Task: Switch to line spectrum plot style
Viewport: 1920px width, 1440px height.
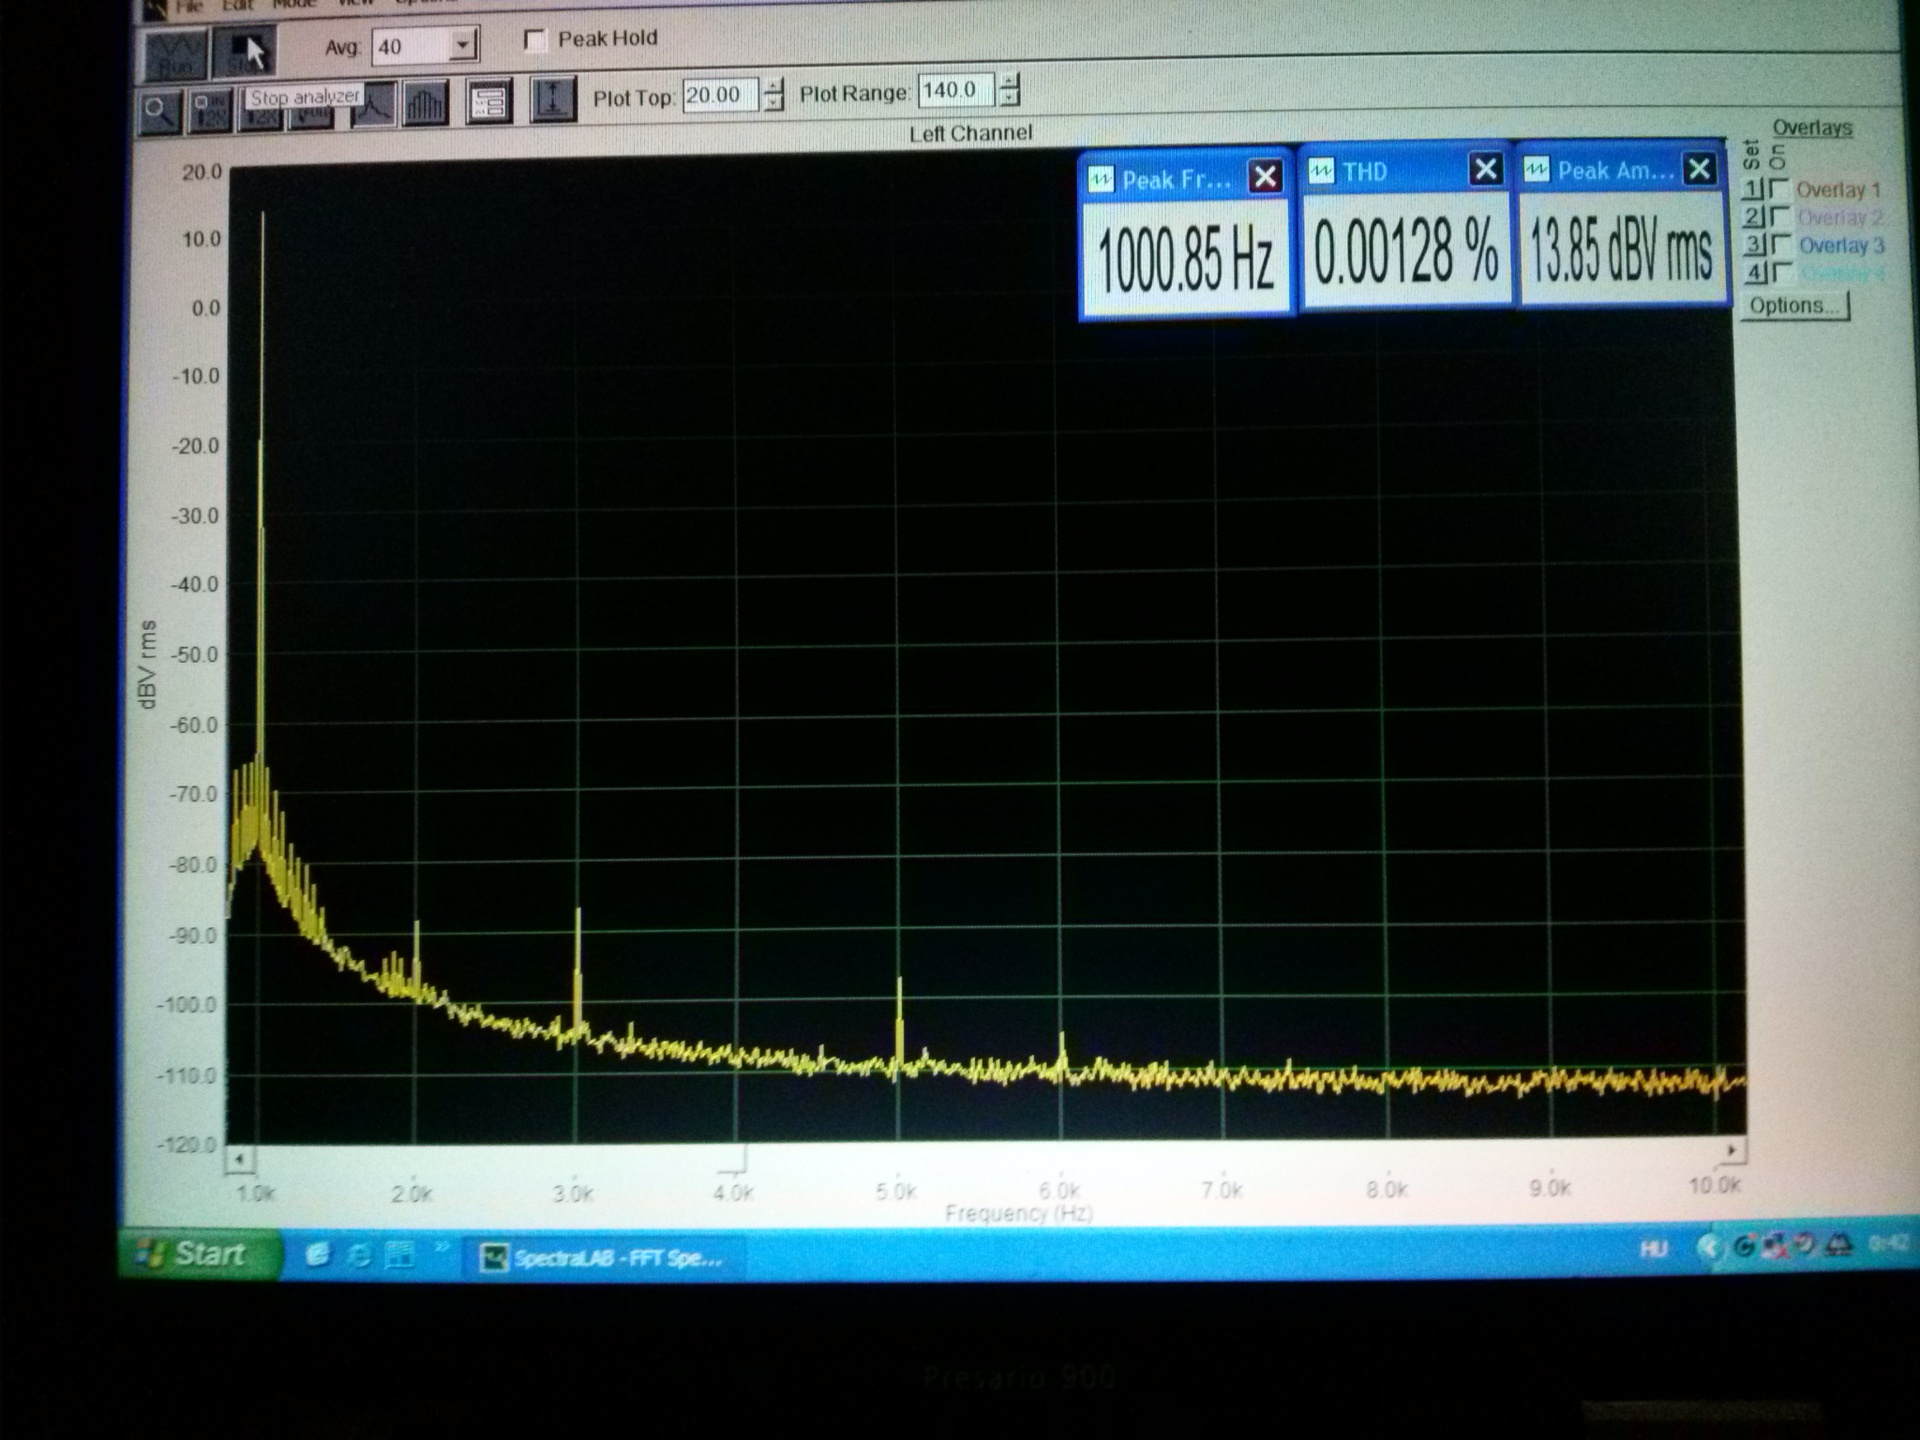Action: point(373,105)
